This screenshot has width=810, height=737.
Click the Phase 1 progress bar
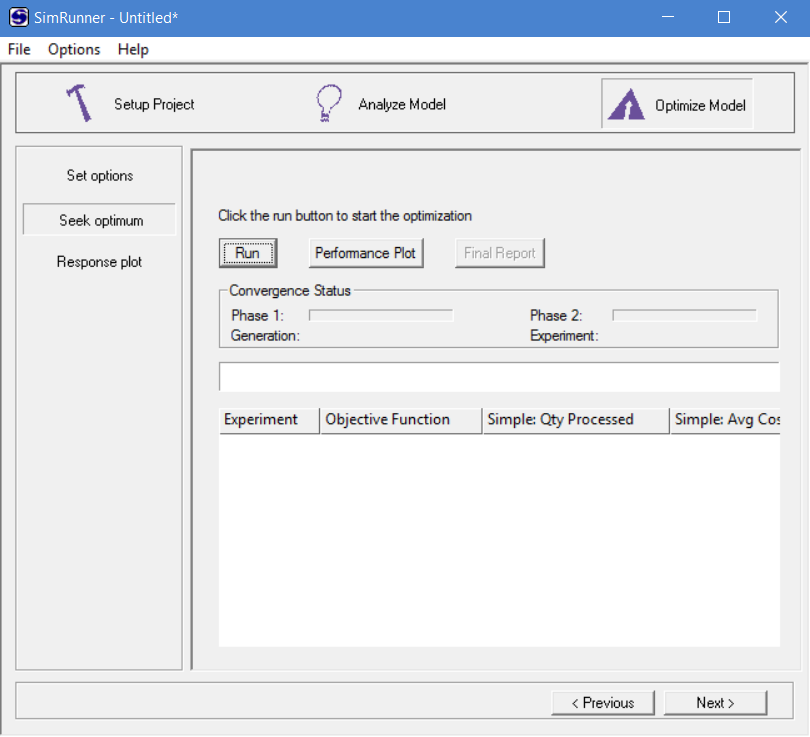pos(381,316)
